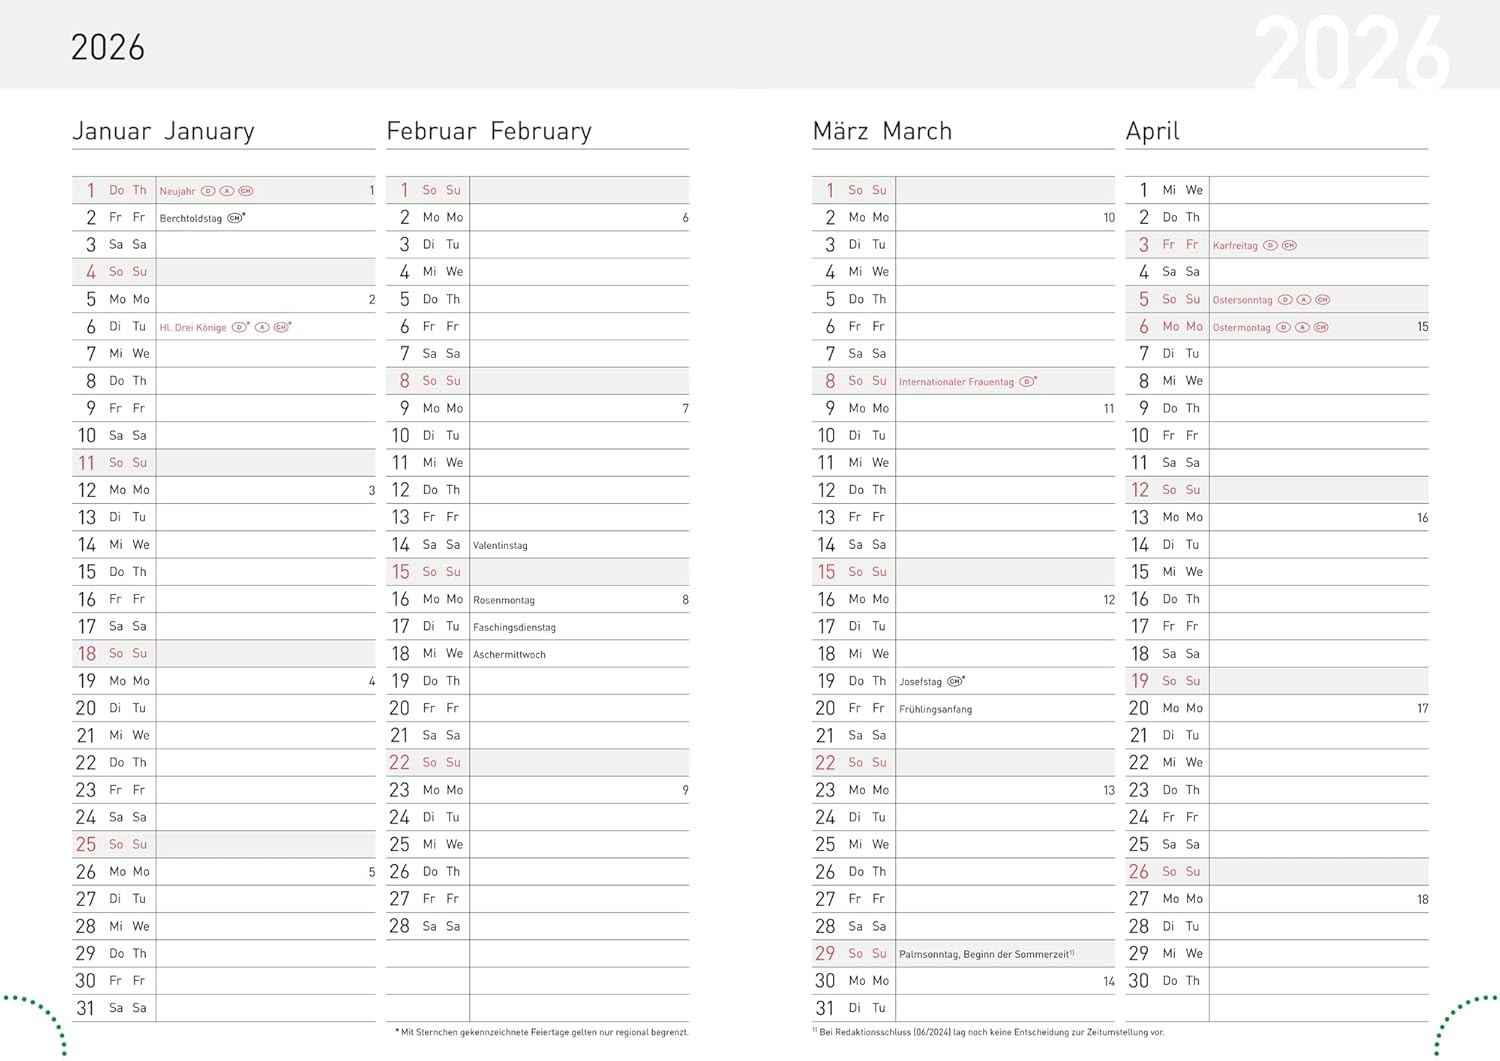Click the D icon beside Internationaler Frauentag
Screen dimensions: 1500x1061
(x=1026, y=382)
